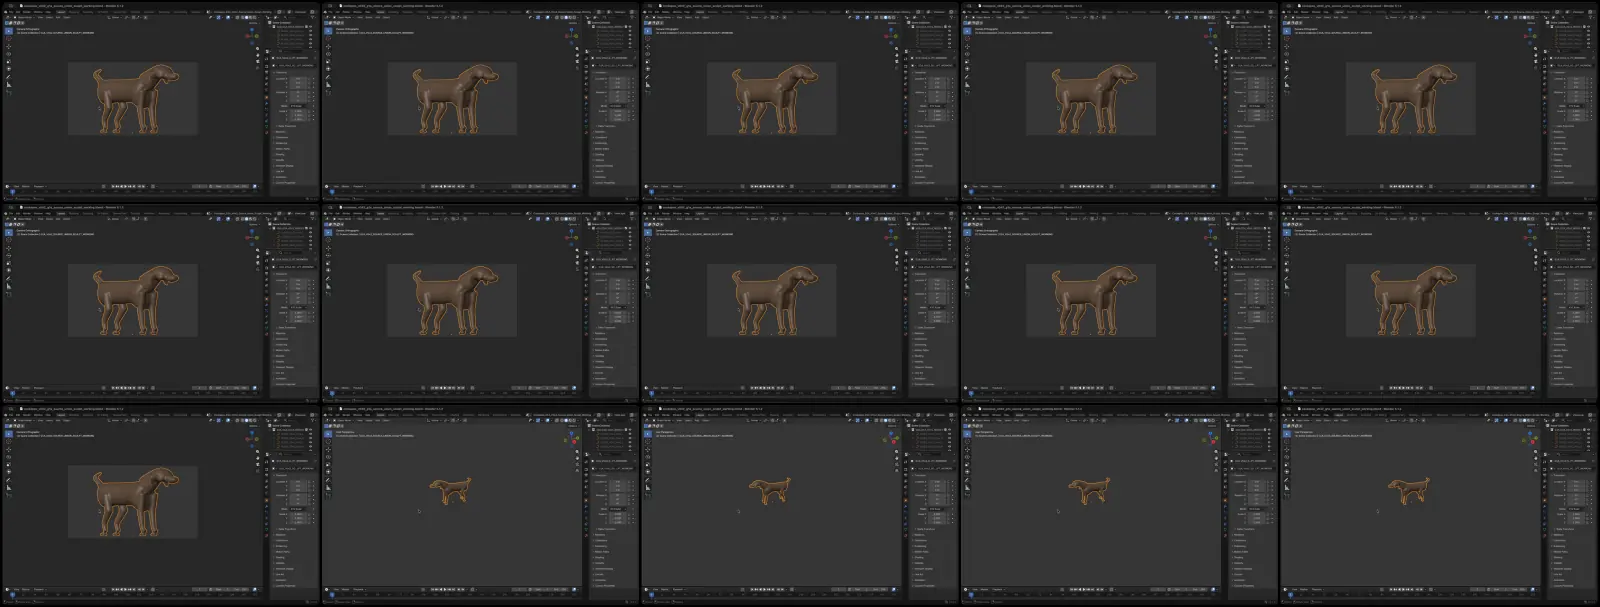Select the Cursor tool in the first frame
Image resolution: width=1600 pixels, height=607 pixels.
9,38
